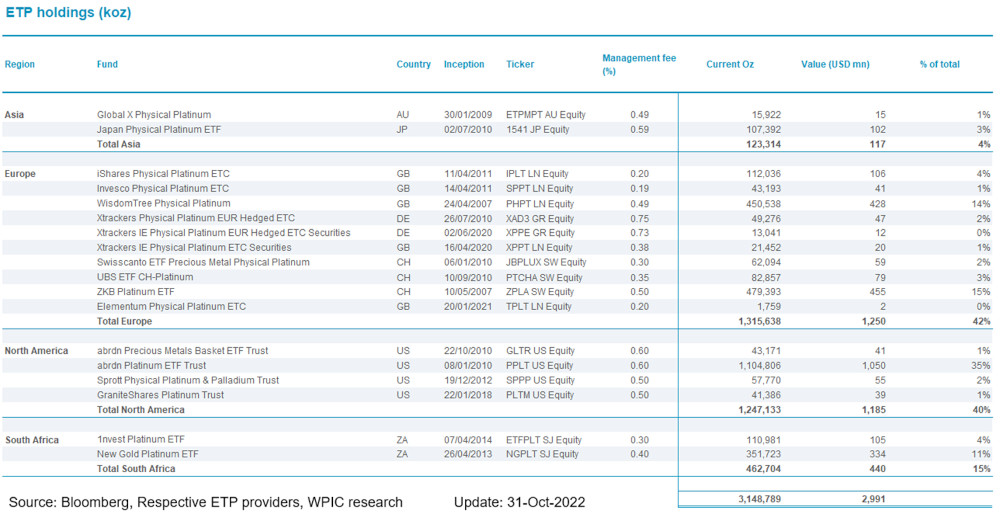The width and height of the screenshot is (1000, 514).
Task: Select ticker '1541 JP Equity'
Action: click(x=538, y=129)
